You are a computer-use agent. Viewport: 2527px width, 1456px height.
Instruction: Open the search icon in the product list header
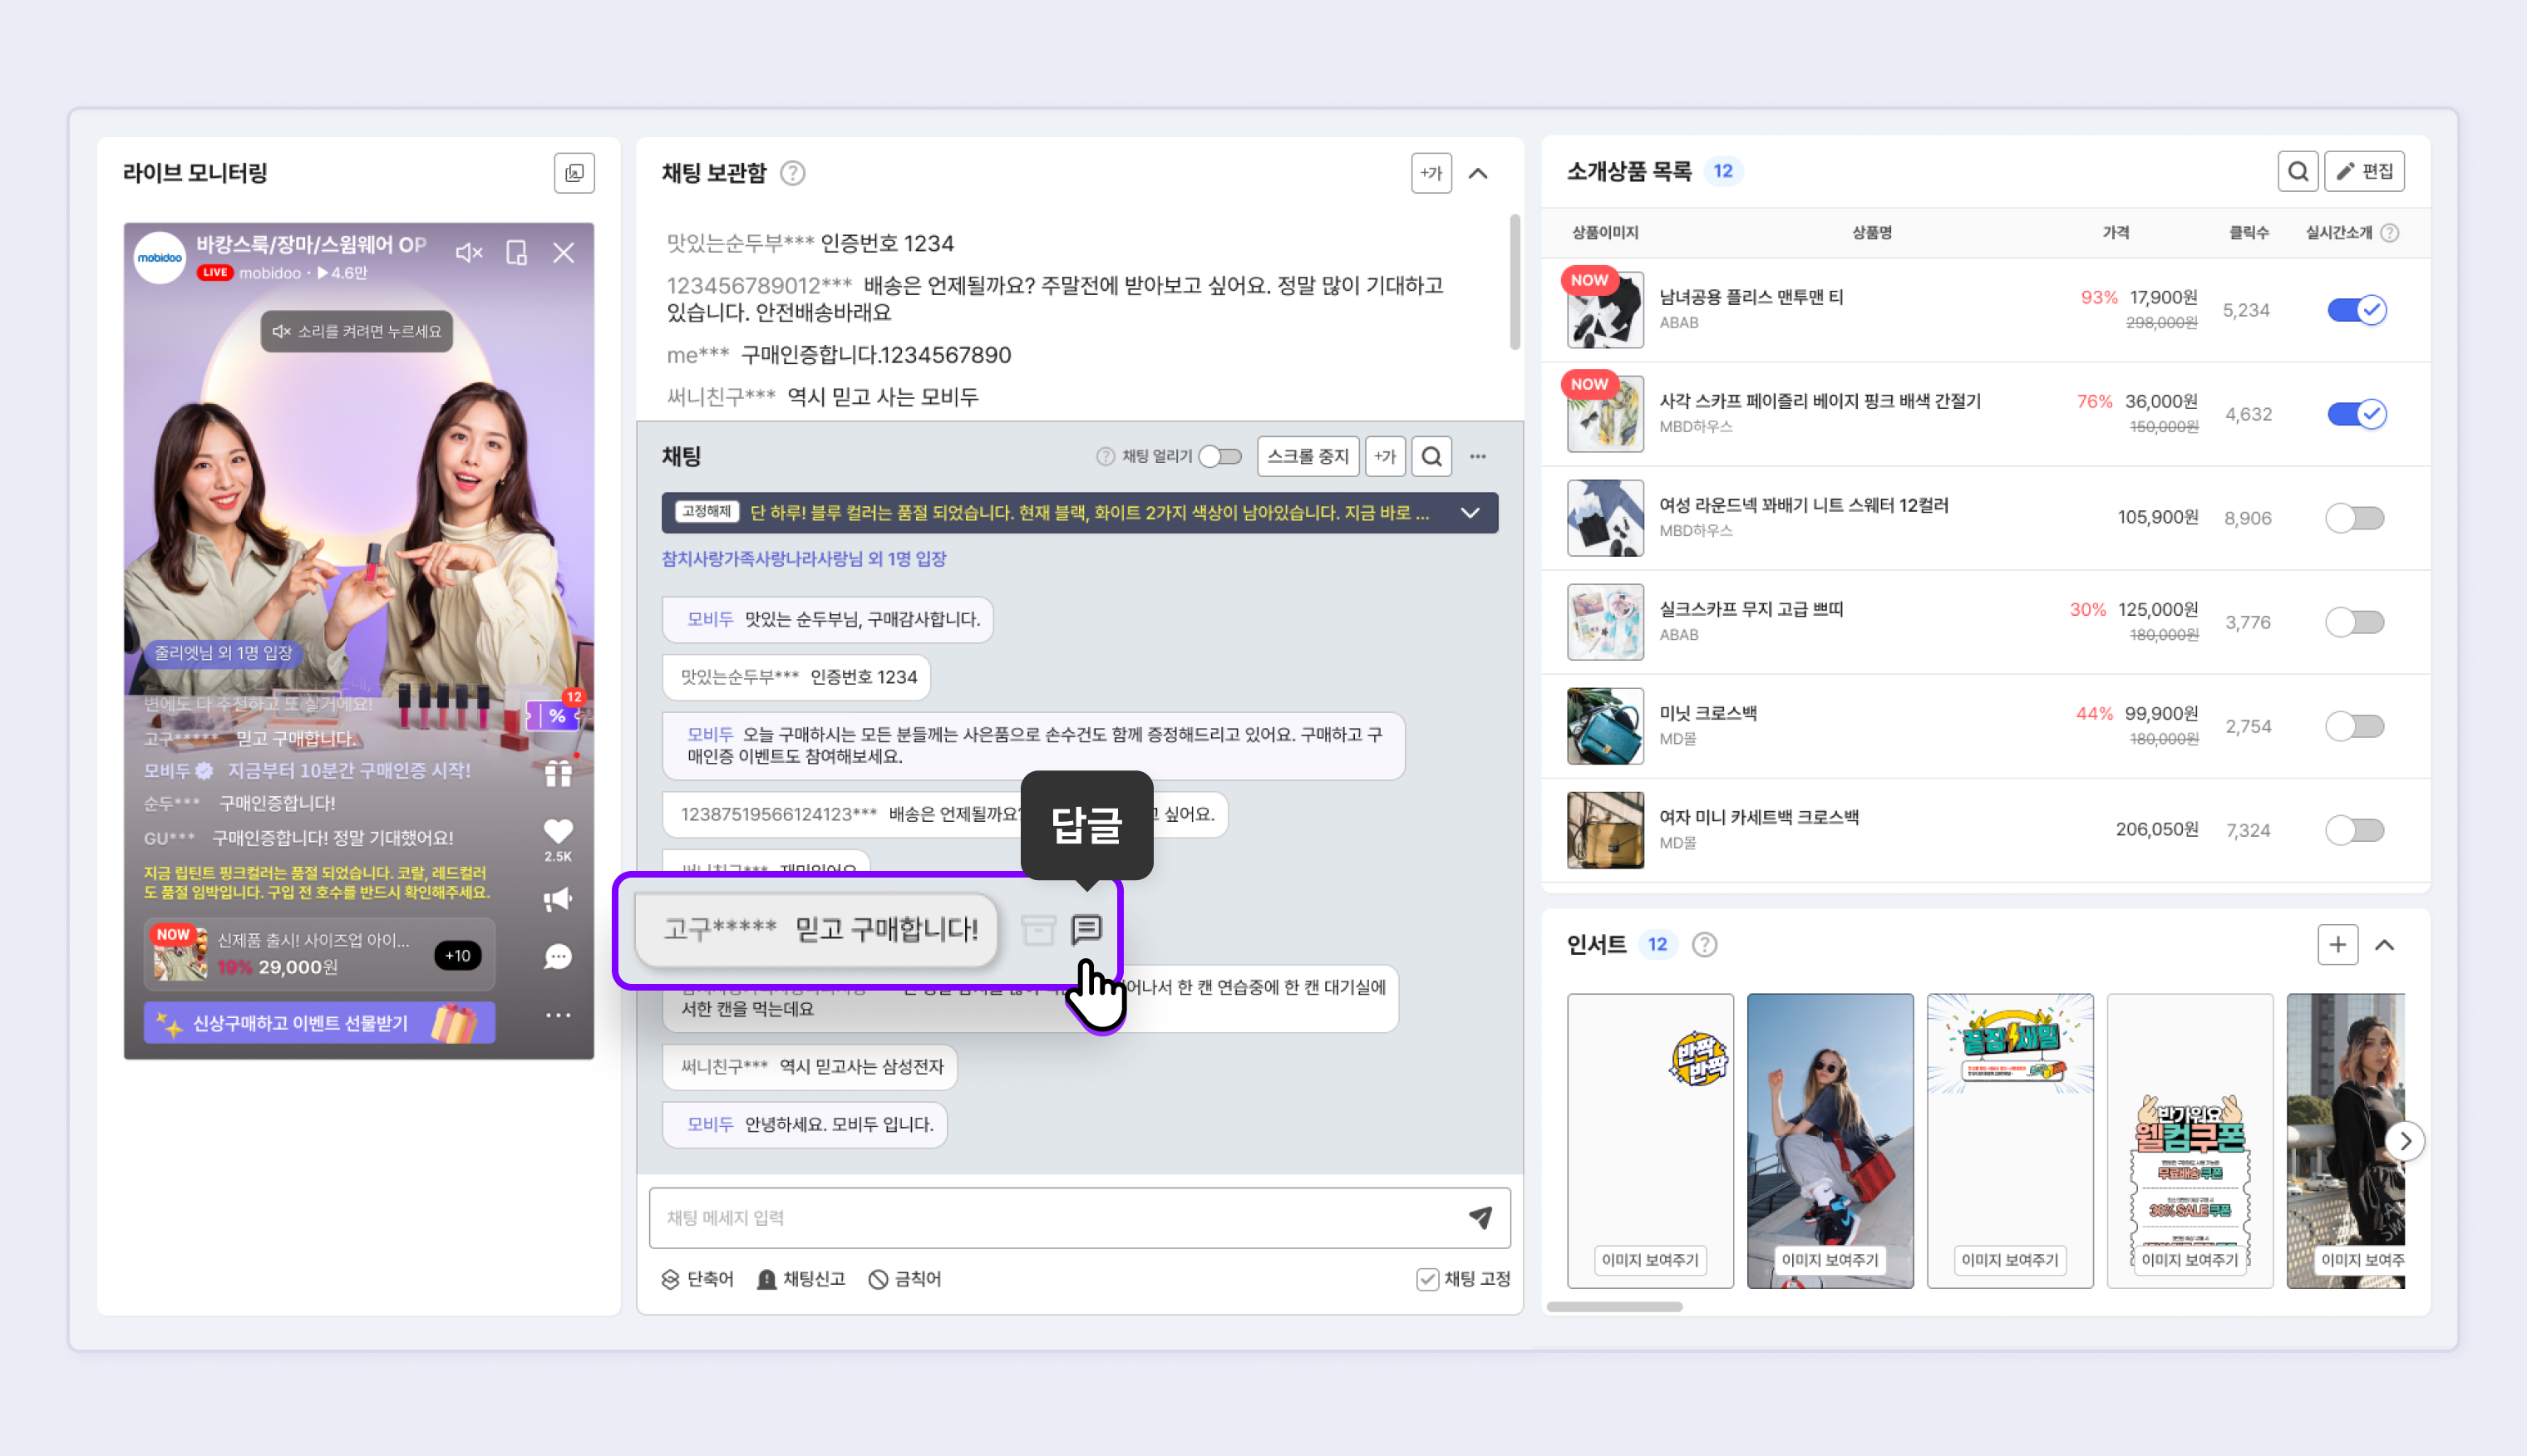click(x=2297, y=172)
